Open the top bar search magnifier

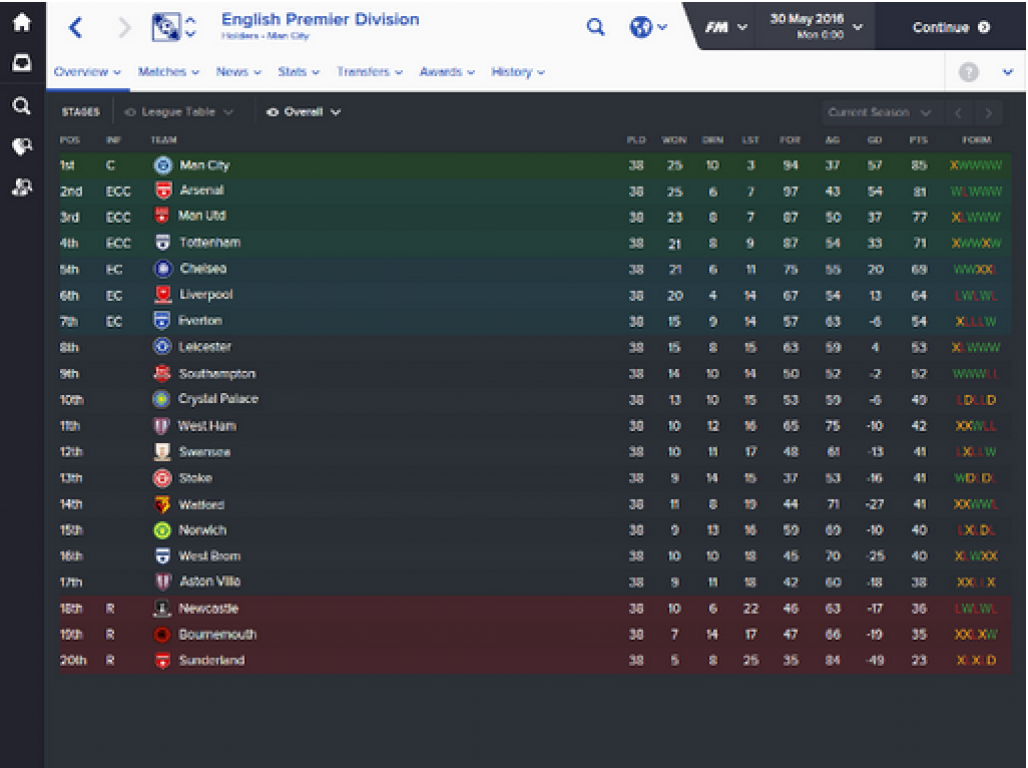(x=595, y=27)
